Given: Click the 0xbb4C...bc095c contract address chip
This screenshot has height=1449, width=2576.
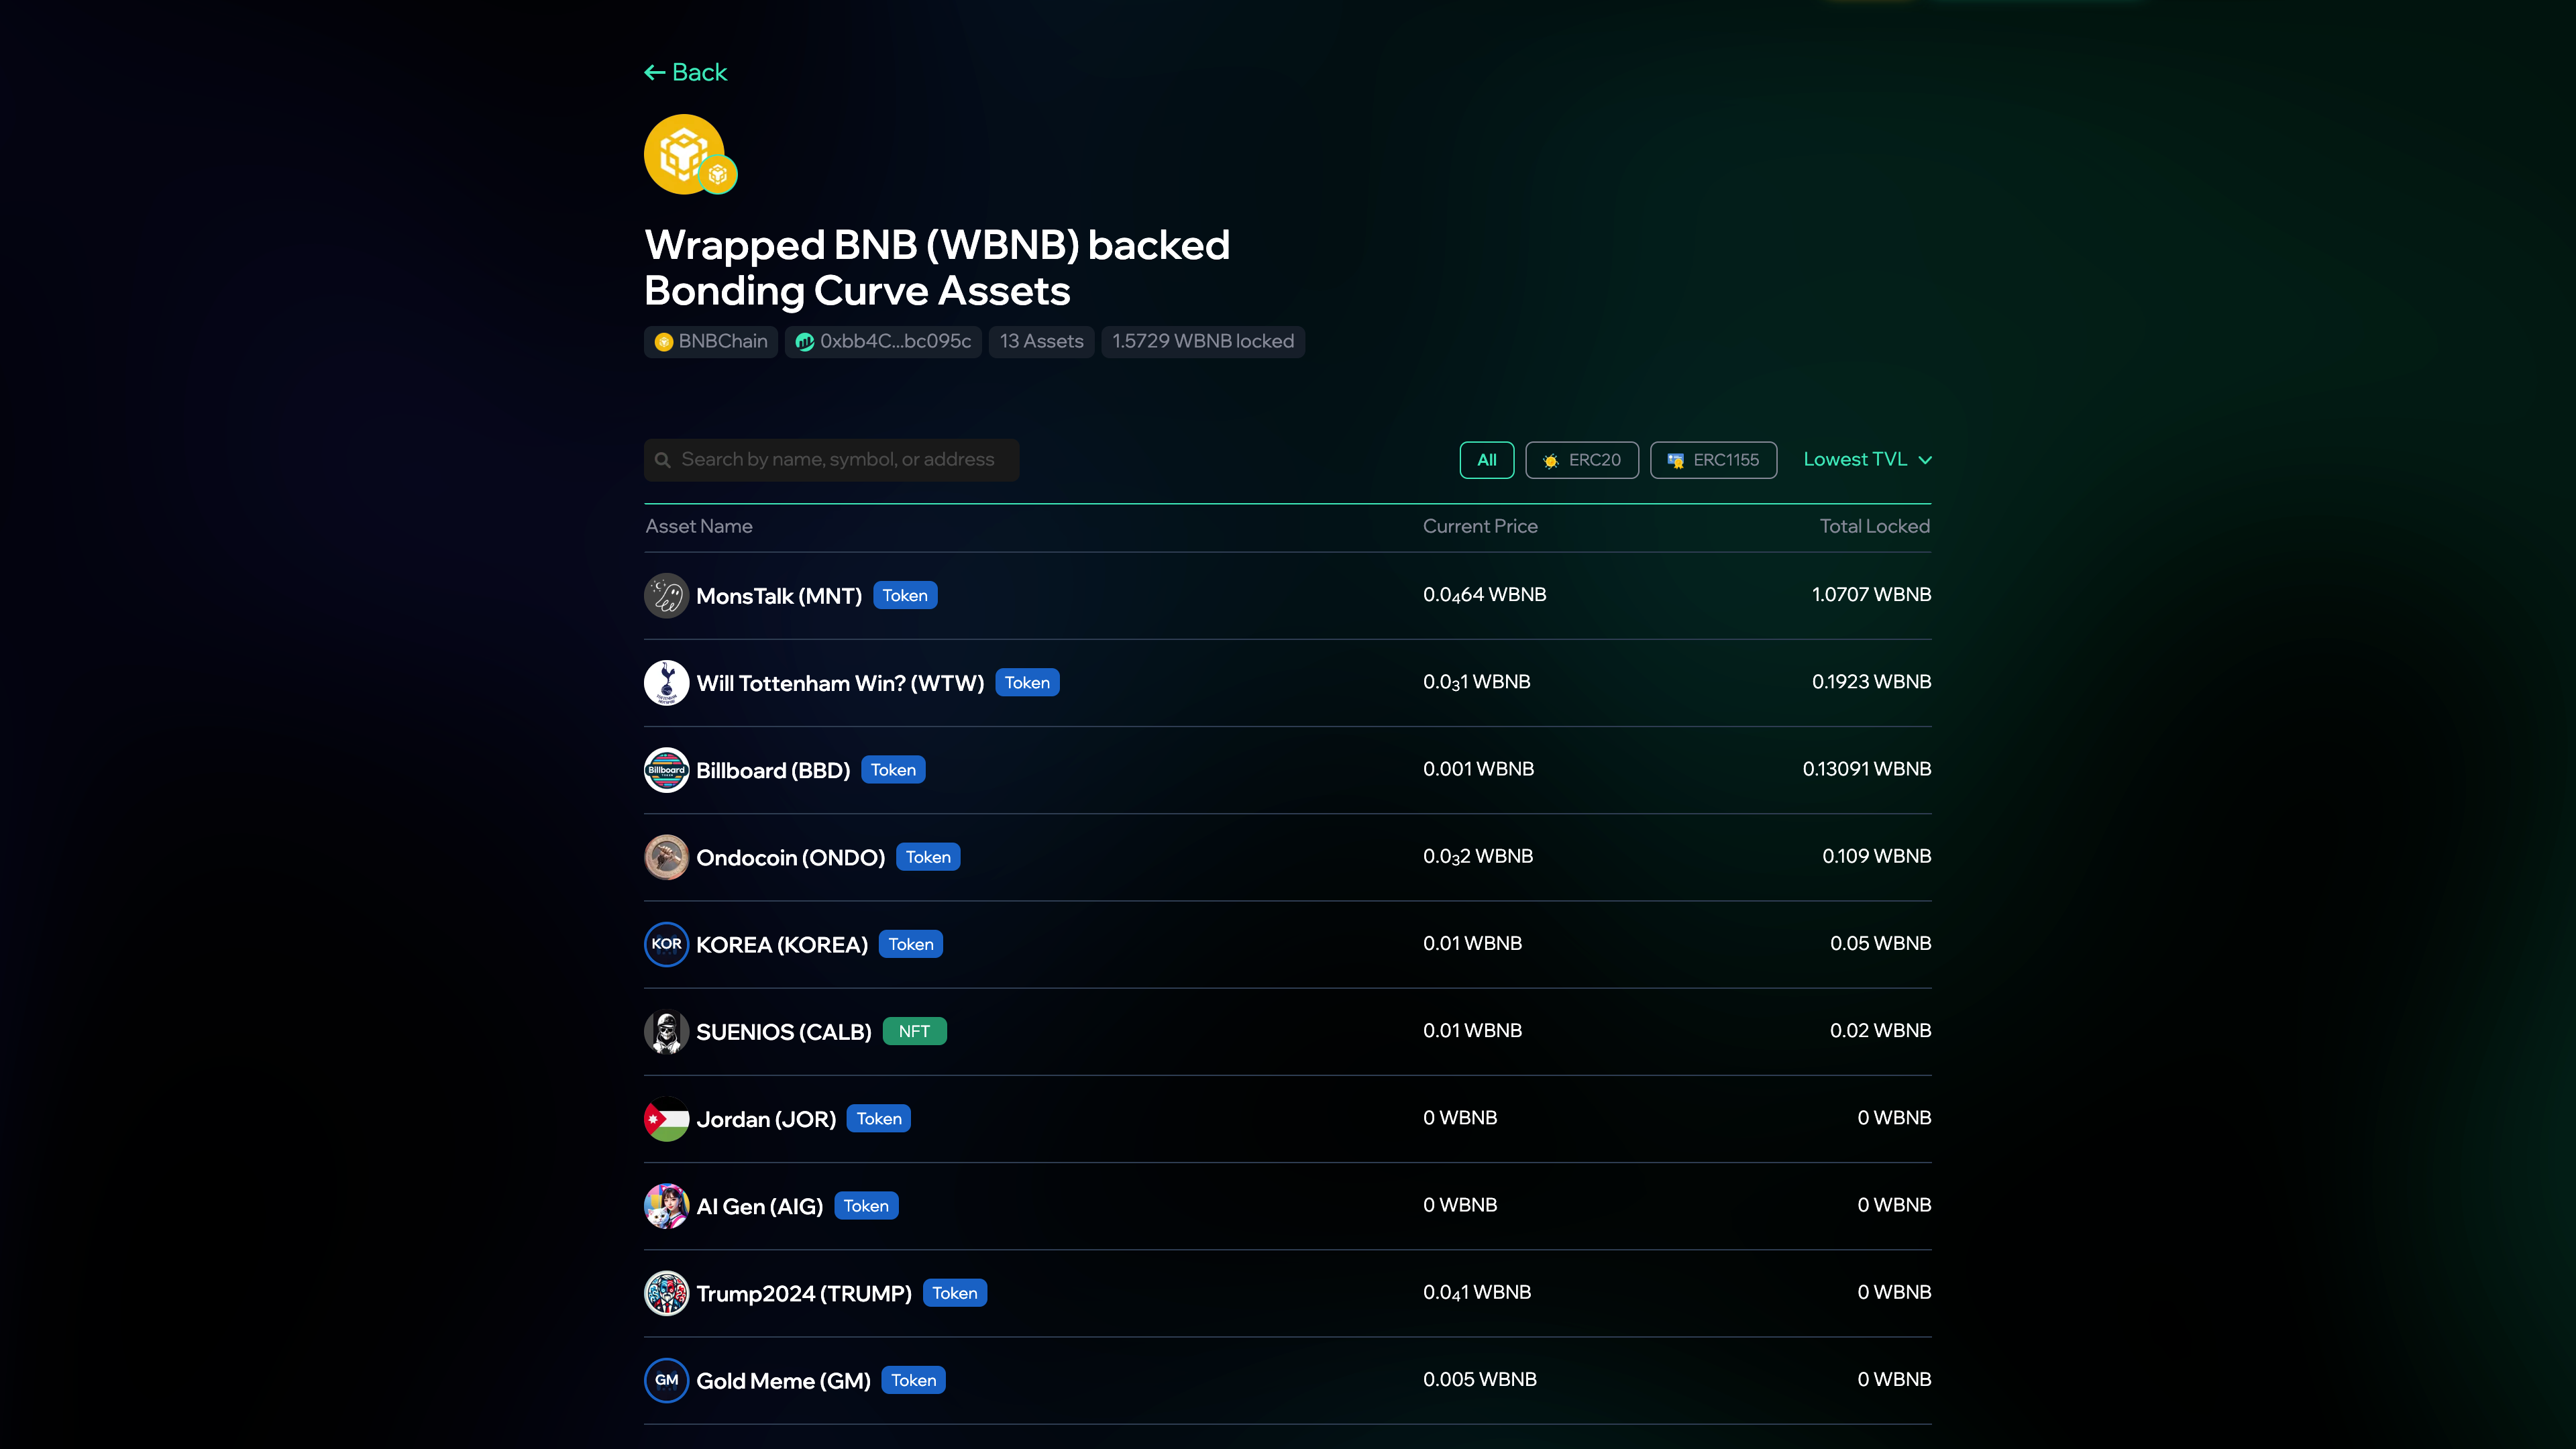Looking at the screenshot, I should tap(883, 341).
